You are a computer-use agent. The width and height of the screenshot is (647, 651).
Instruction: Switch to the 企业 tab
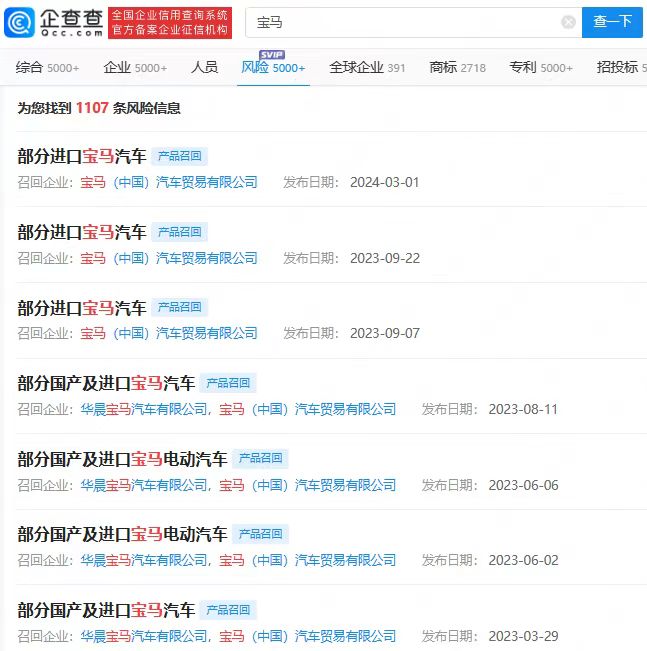pos(135,68)
